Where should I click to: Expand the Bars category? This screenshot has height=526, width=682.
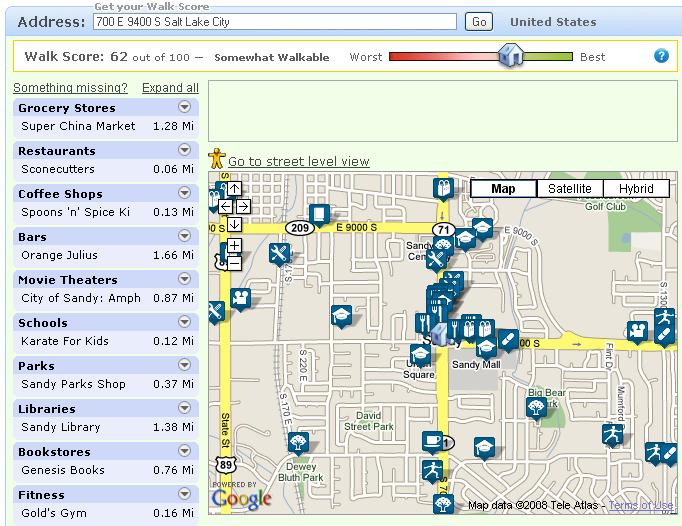click(184, 235)
